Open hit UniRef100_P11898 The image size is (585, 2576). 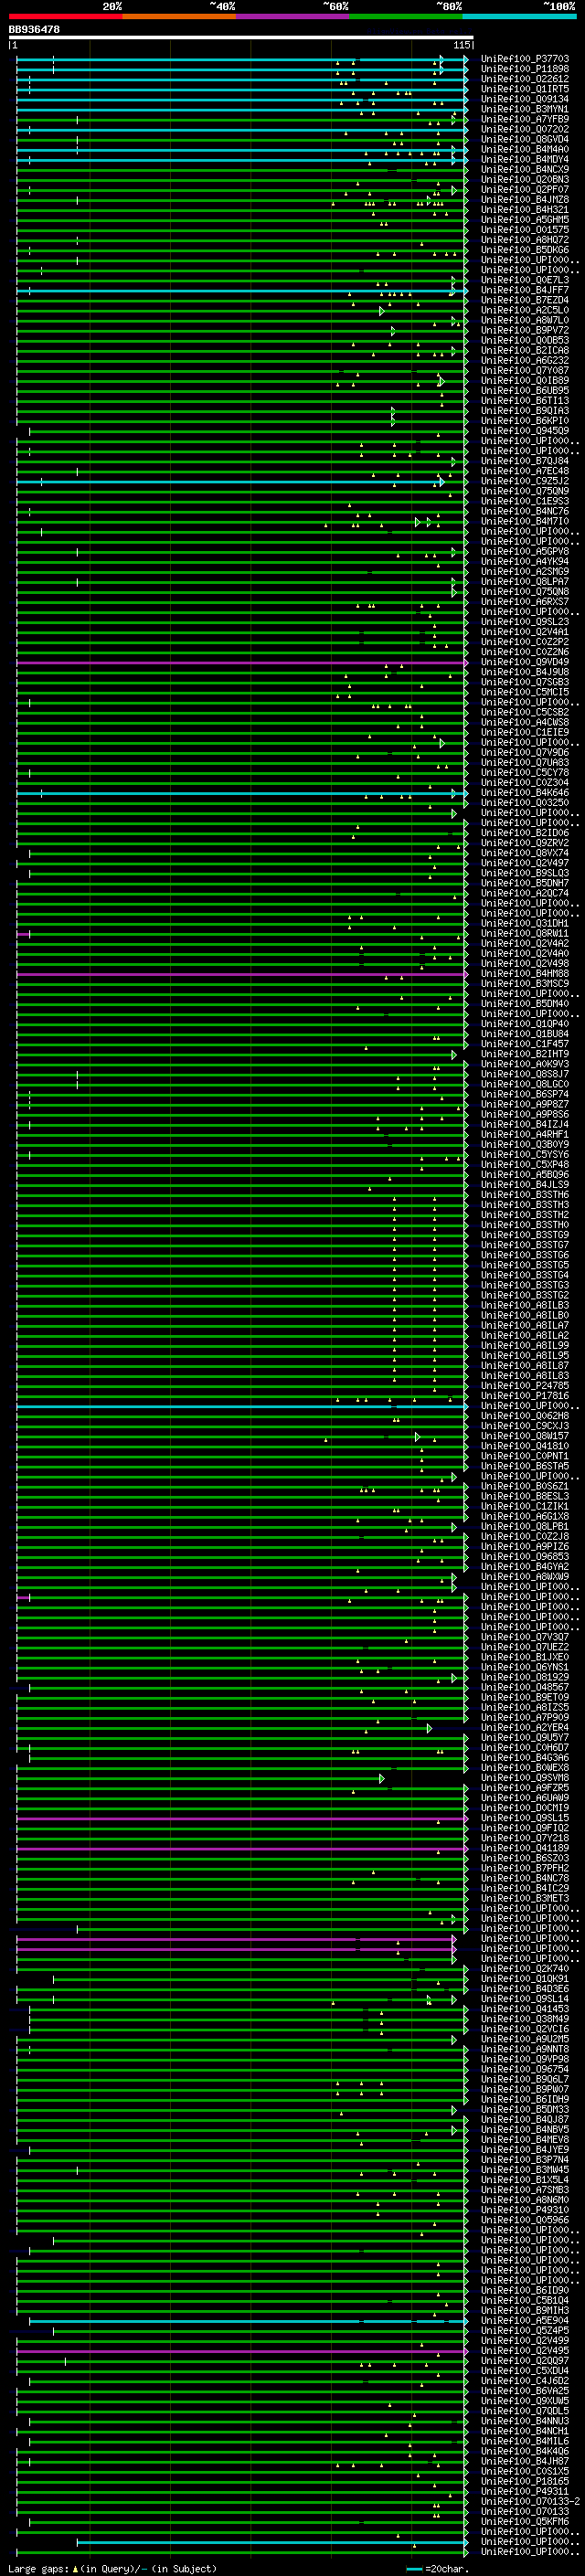pyautogui.click(x=525, y=69)
